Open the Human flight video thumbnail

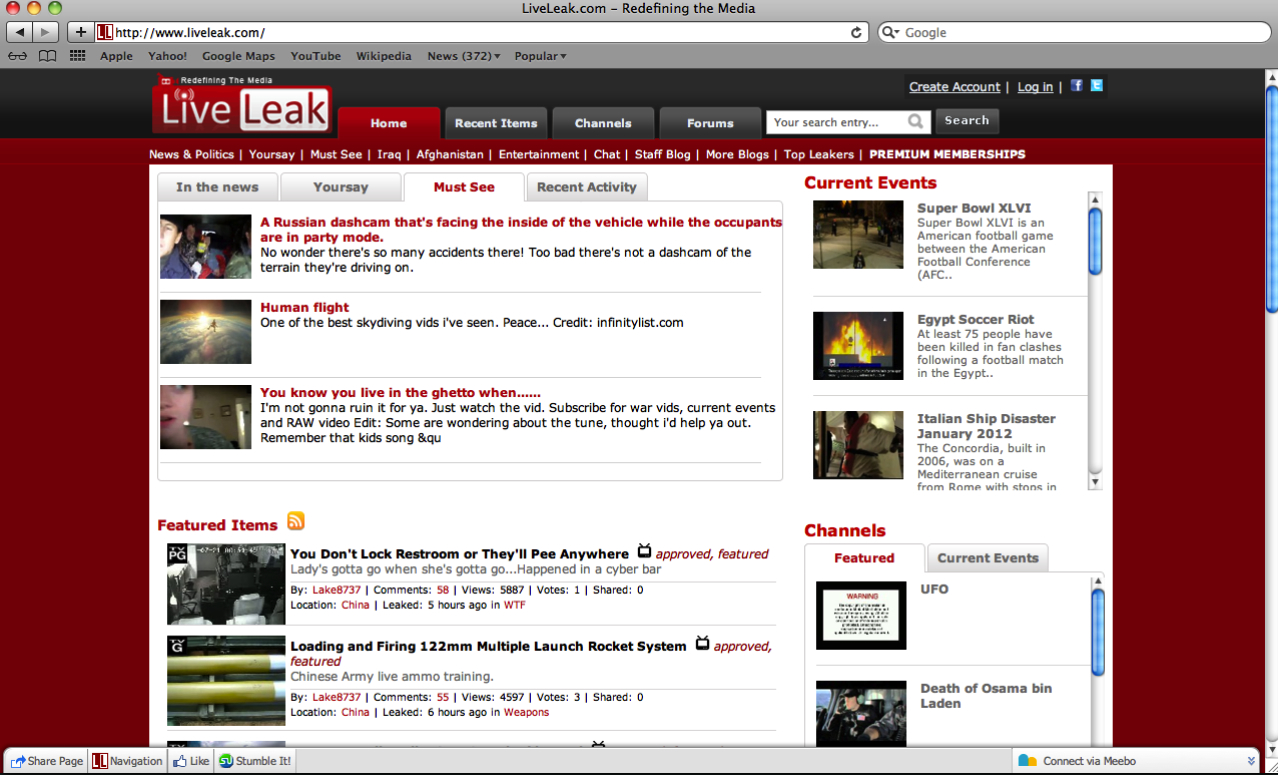pos(205,332)
